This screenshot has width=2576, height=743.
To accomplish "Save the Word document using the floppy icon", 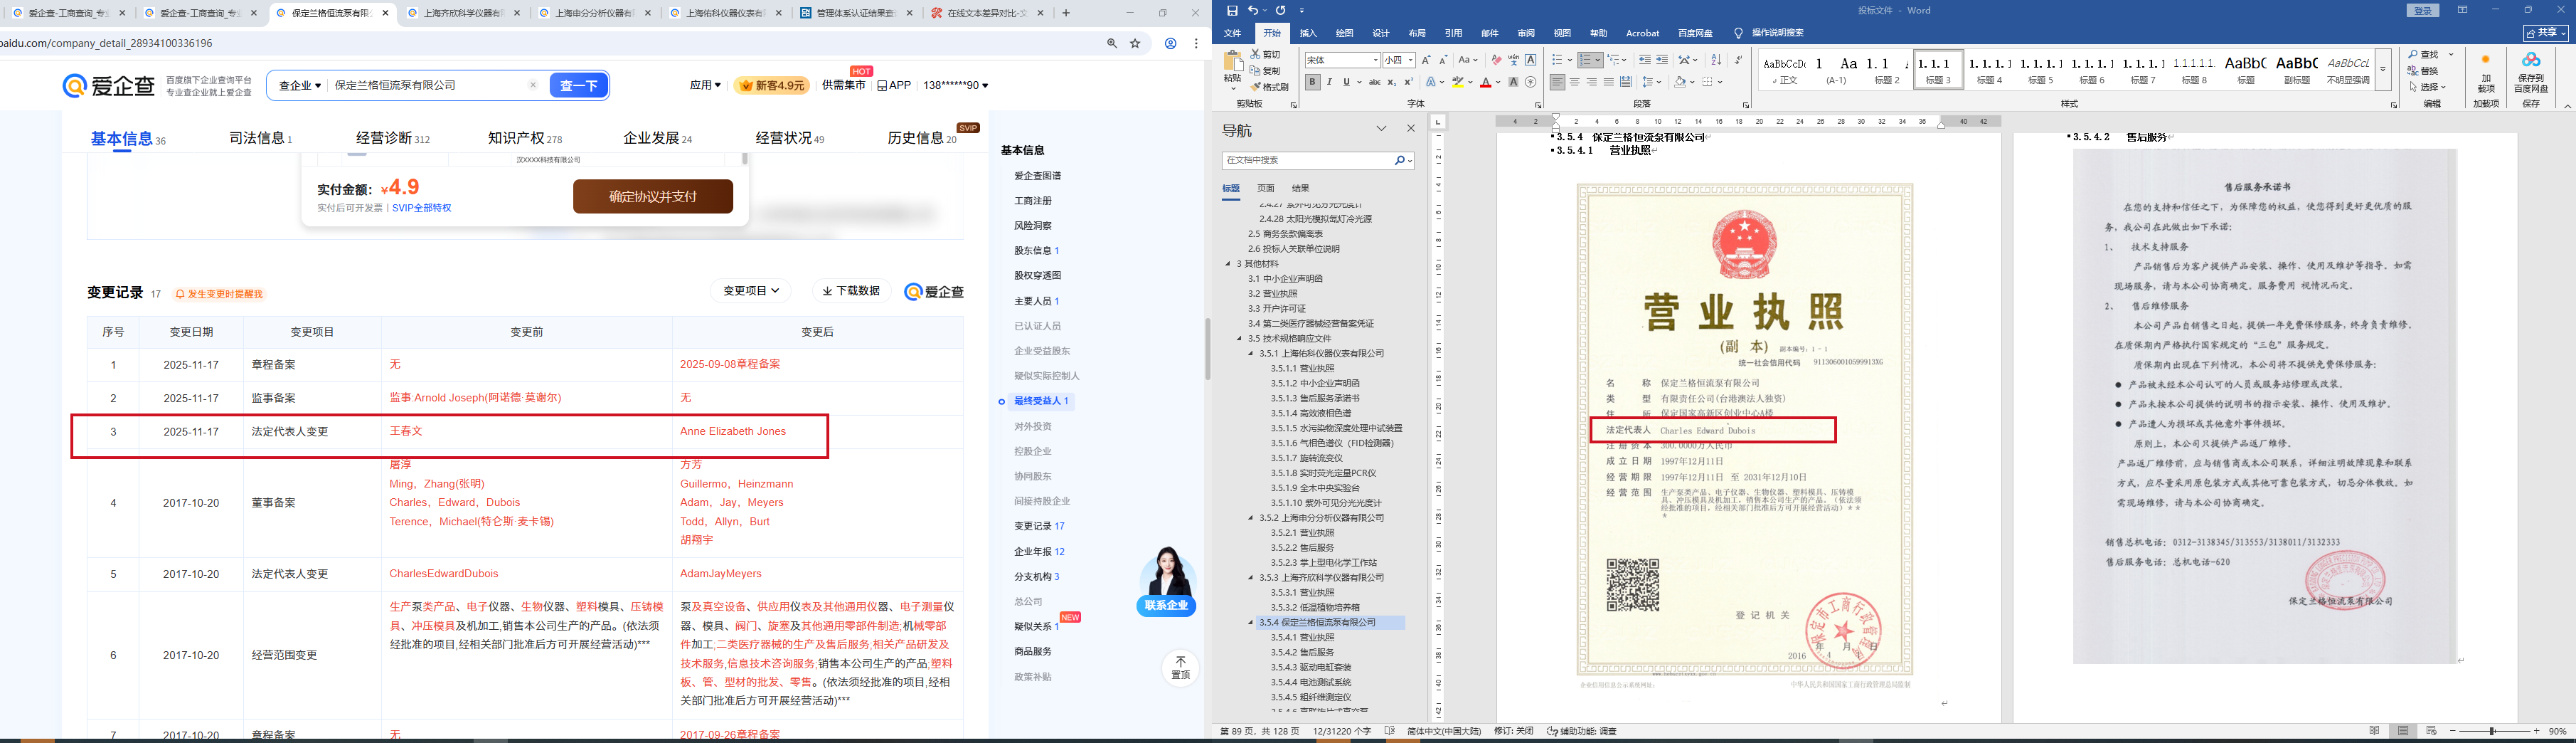I will click(x=1232, y=11).
